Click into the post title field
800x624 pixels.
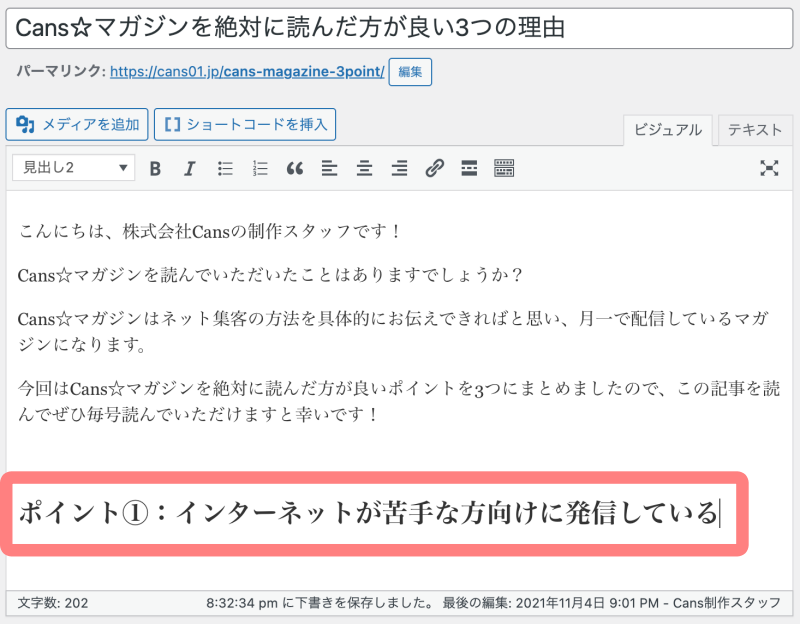coord(400,27)
